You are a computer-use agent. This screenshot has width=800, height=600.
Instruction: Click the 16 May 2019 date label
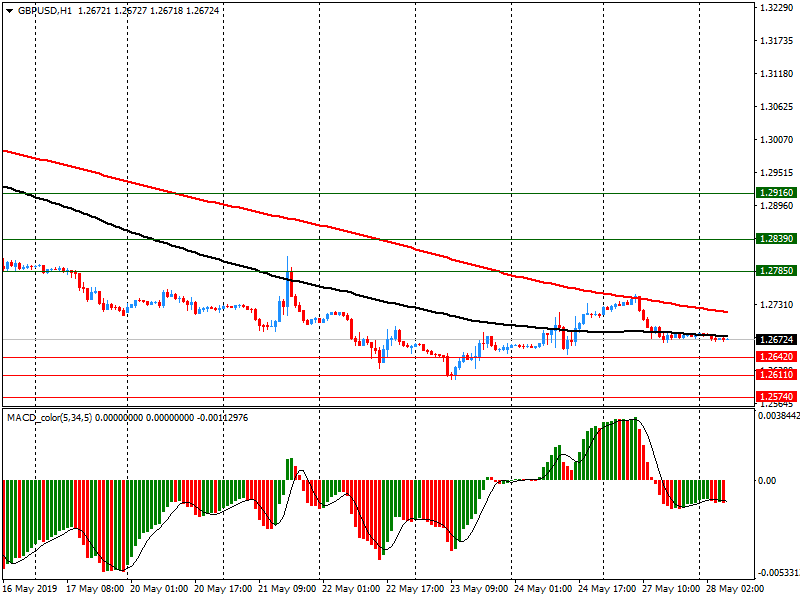tap(32, 590)
